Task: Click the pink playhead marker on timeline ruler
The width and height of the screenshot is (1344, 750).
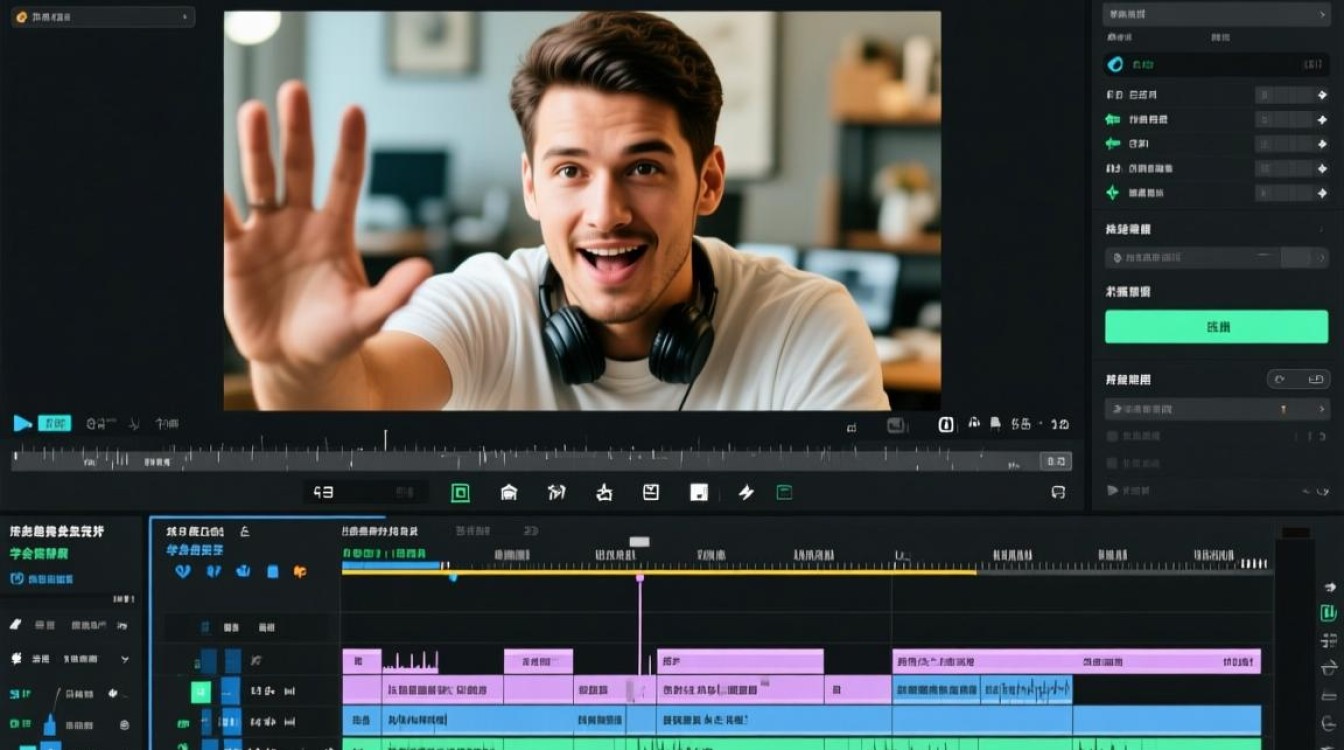Action: 640,578
